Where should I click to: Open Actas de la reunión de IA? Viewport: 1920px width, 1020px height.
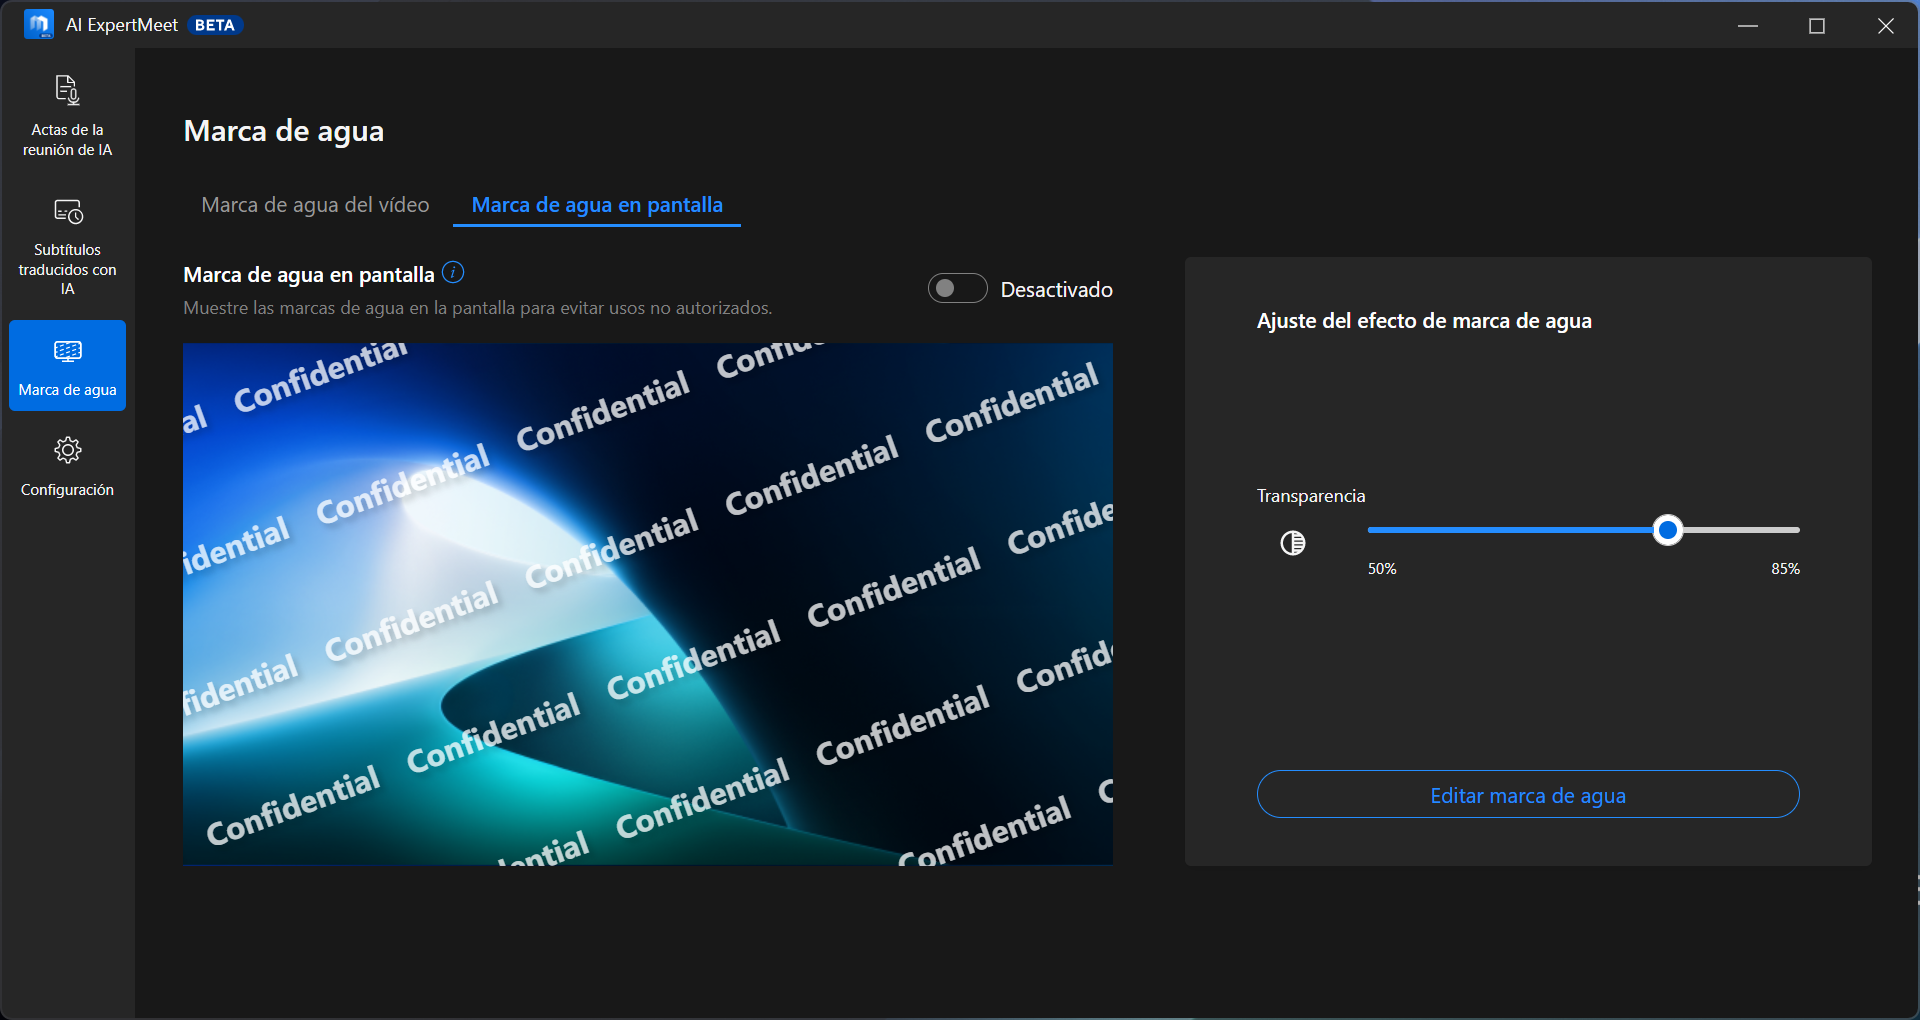(67, 115)
